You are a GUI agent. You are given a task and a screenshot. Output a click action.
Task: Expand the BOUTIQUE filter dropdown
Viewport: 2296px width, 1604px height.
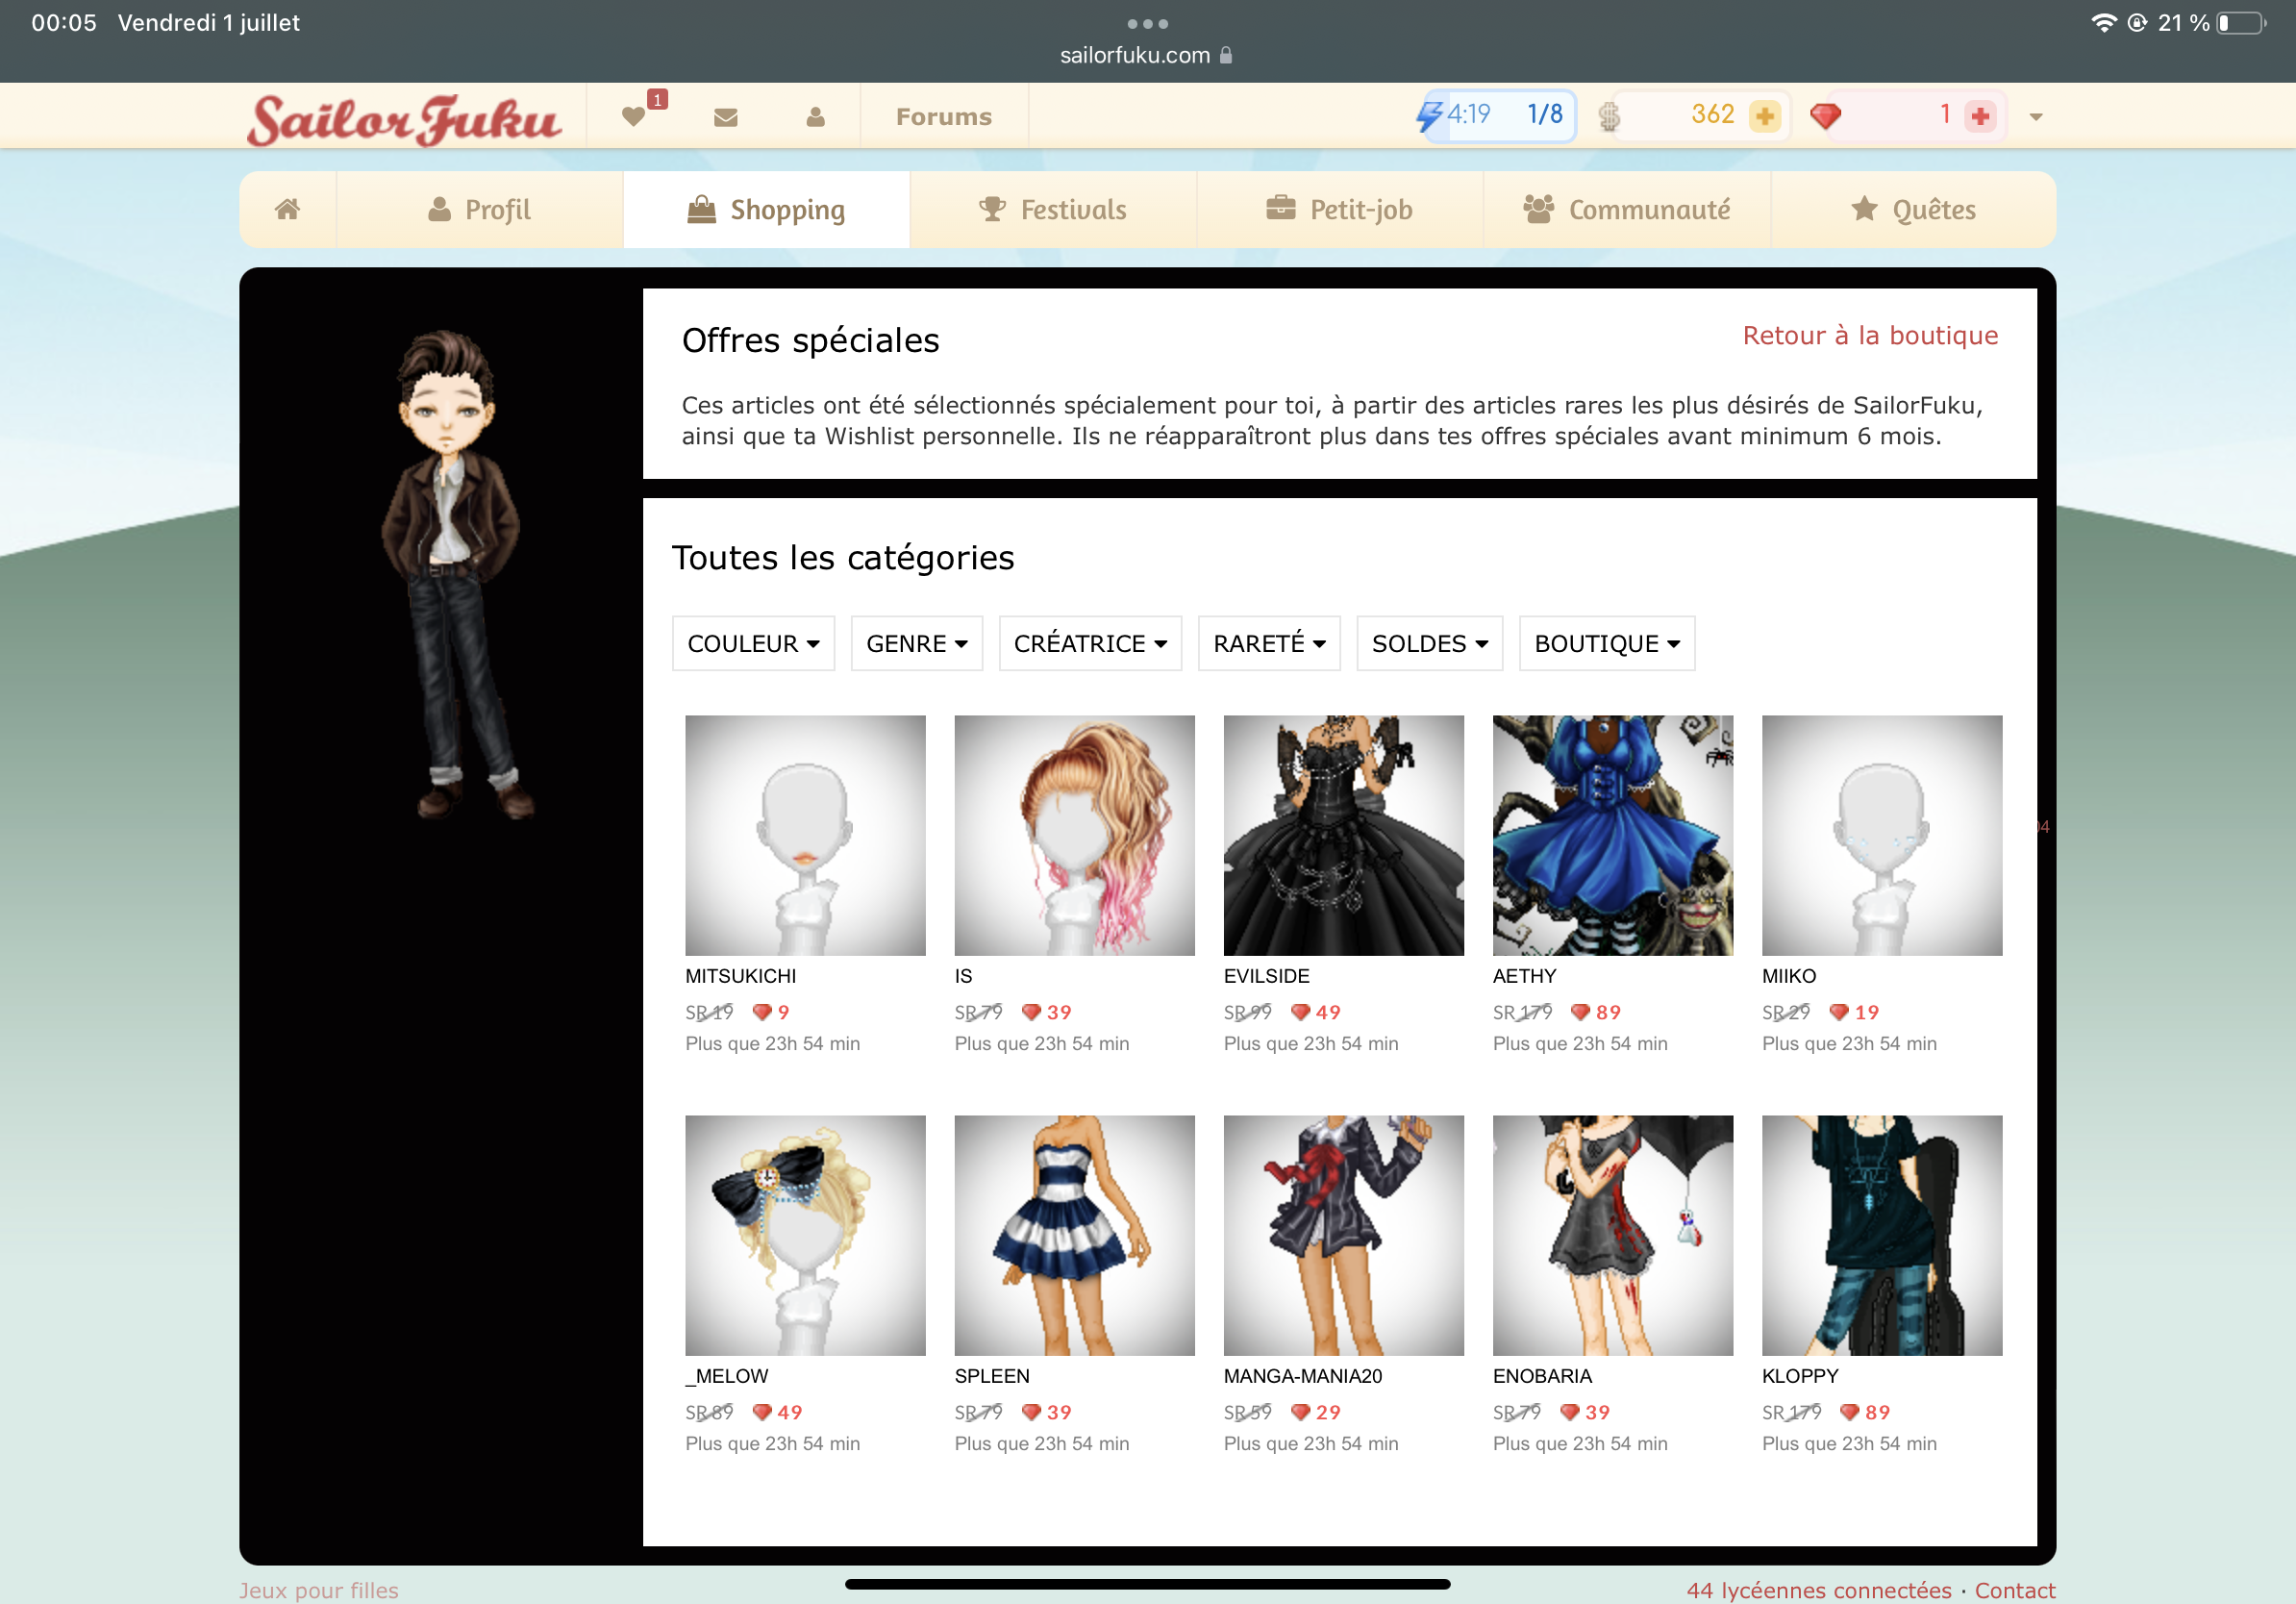coord(1606,643)
